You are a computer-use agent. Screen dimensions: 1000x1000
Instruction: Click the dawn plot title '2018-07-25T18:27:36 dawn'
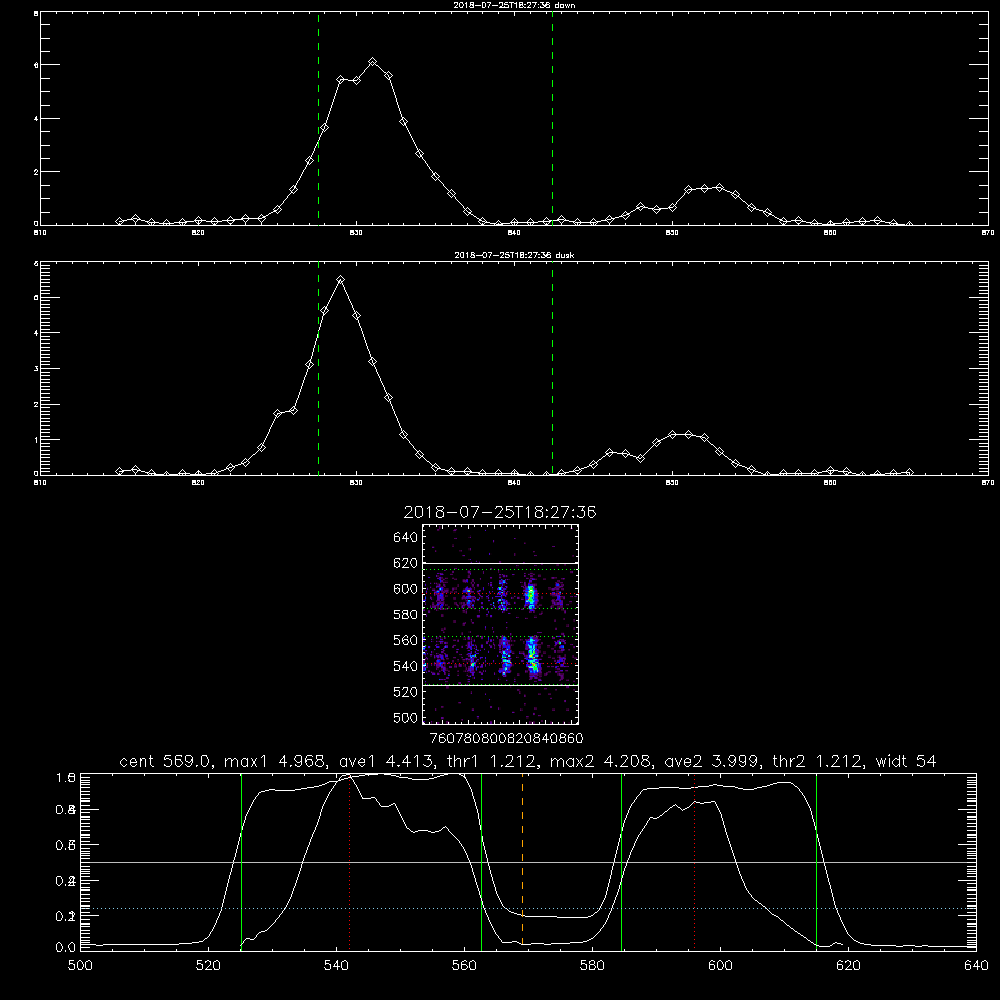(514, 5)
